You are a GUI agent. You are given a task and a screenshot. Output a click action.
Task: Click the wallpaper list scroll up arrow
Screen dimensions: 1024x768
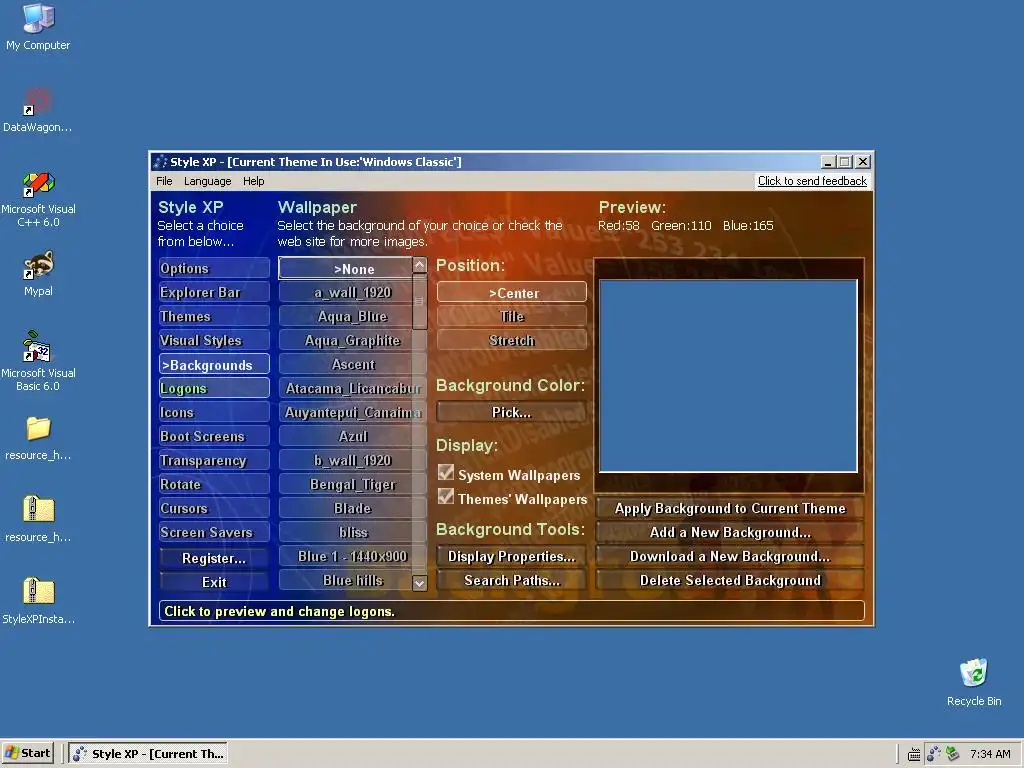pos(420,264)
